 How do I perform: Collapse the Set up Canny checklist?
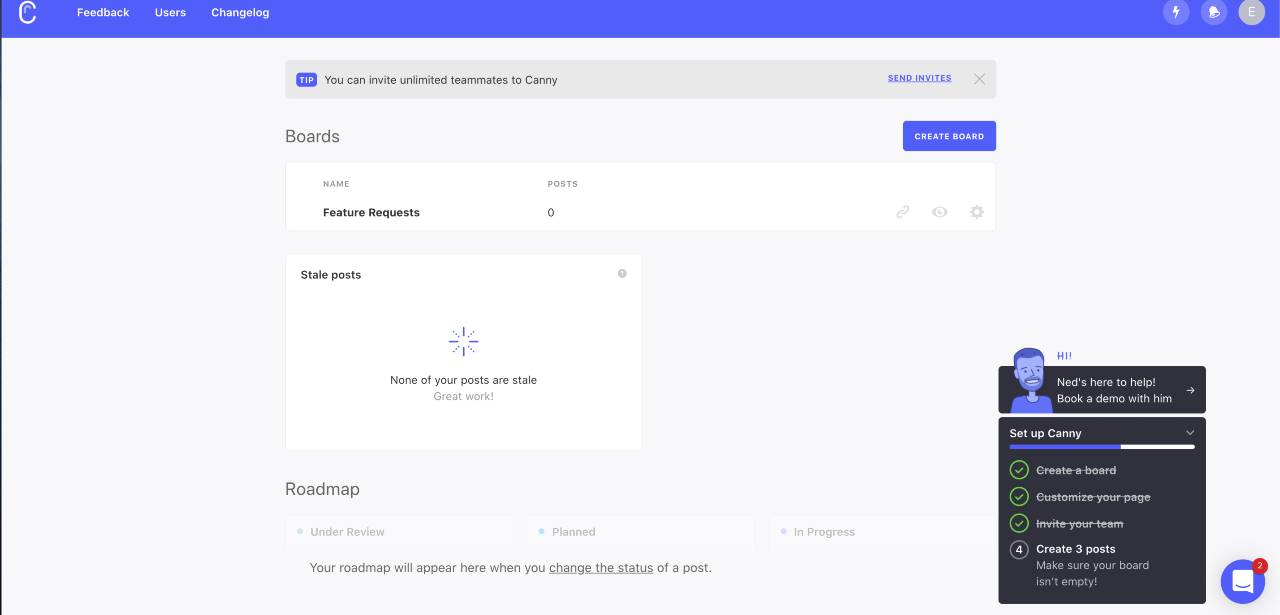pyautogui.click(x=1190, y=433)
